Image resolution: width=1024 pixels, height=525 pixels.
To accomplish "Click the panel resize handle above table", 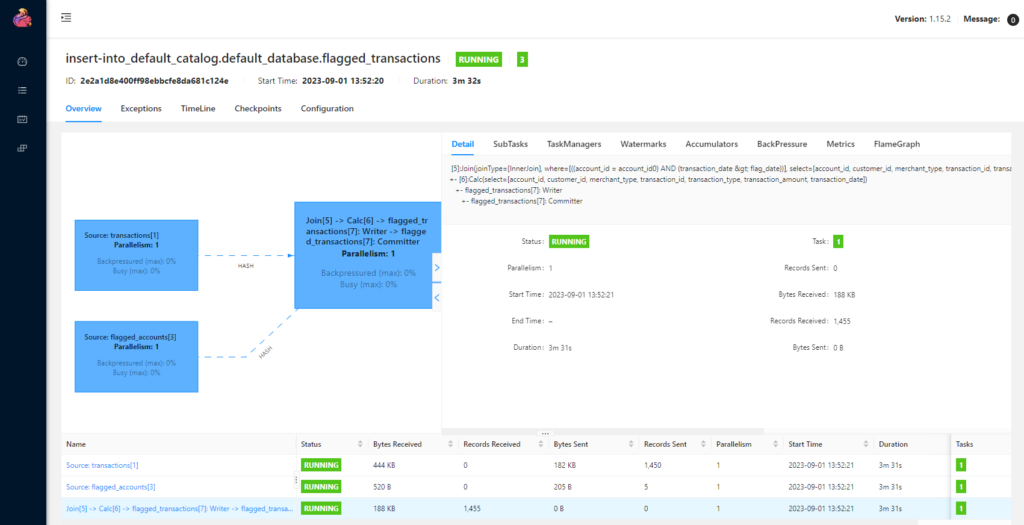I will pos(545,433).
